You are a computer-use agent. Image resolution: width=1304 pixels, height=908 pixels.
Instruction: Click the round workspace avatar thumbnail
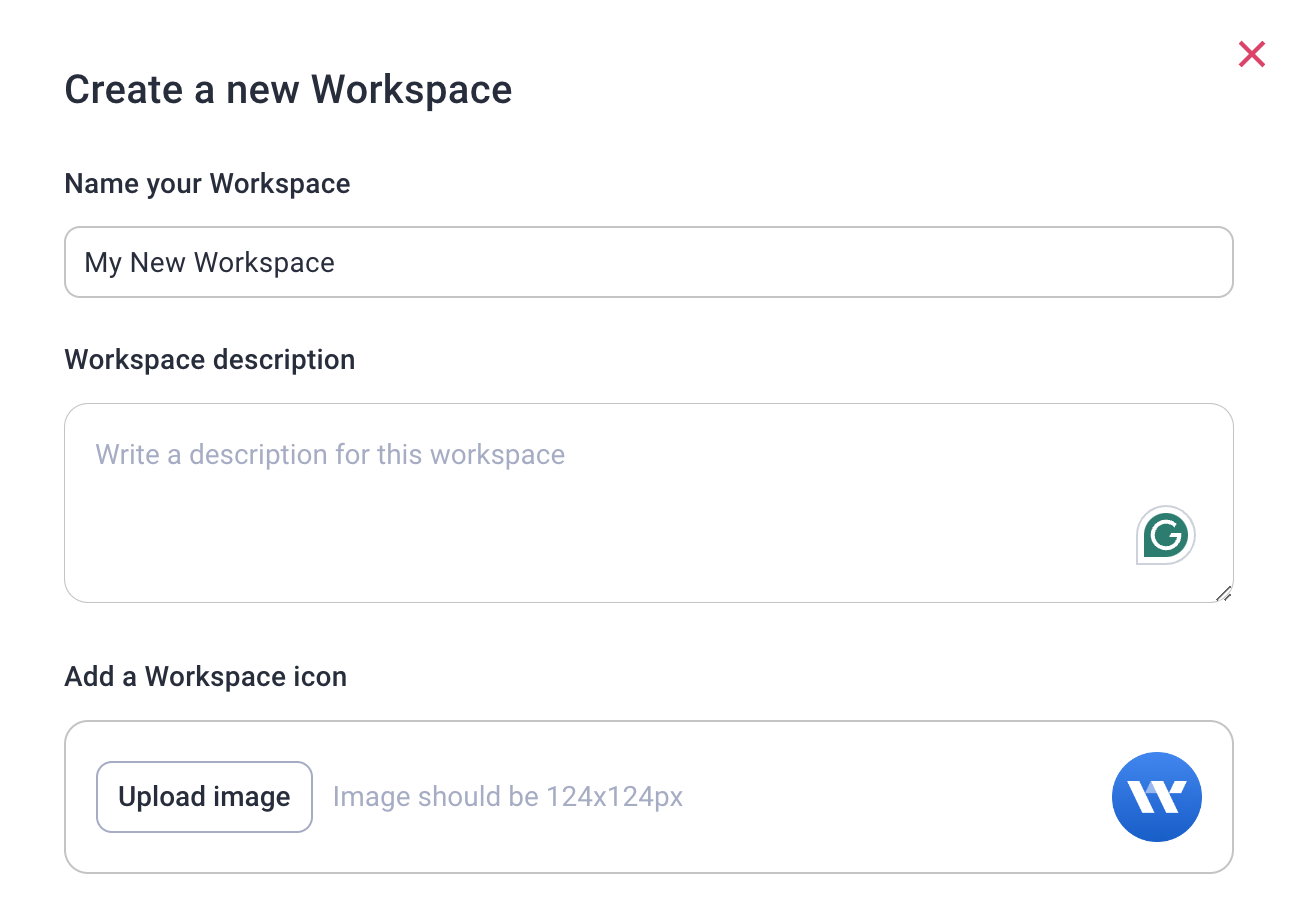coord(1156,797)
